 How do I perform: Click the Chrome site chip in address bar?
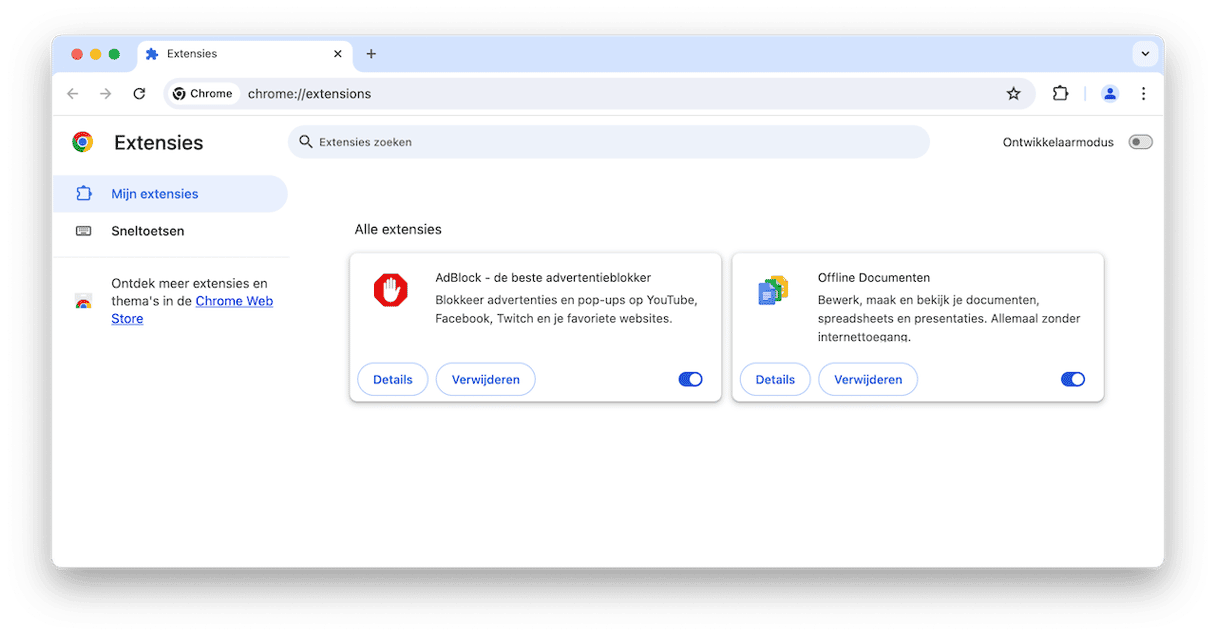pyautogui.click(x=203, y=94)
